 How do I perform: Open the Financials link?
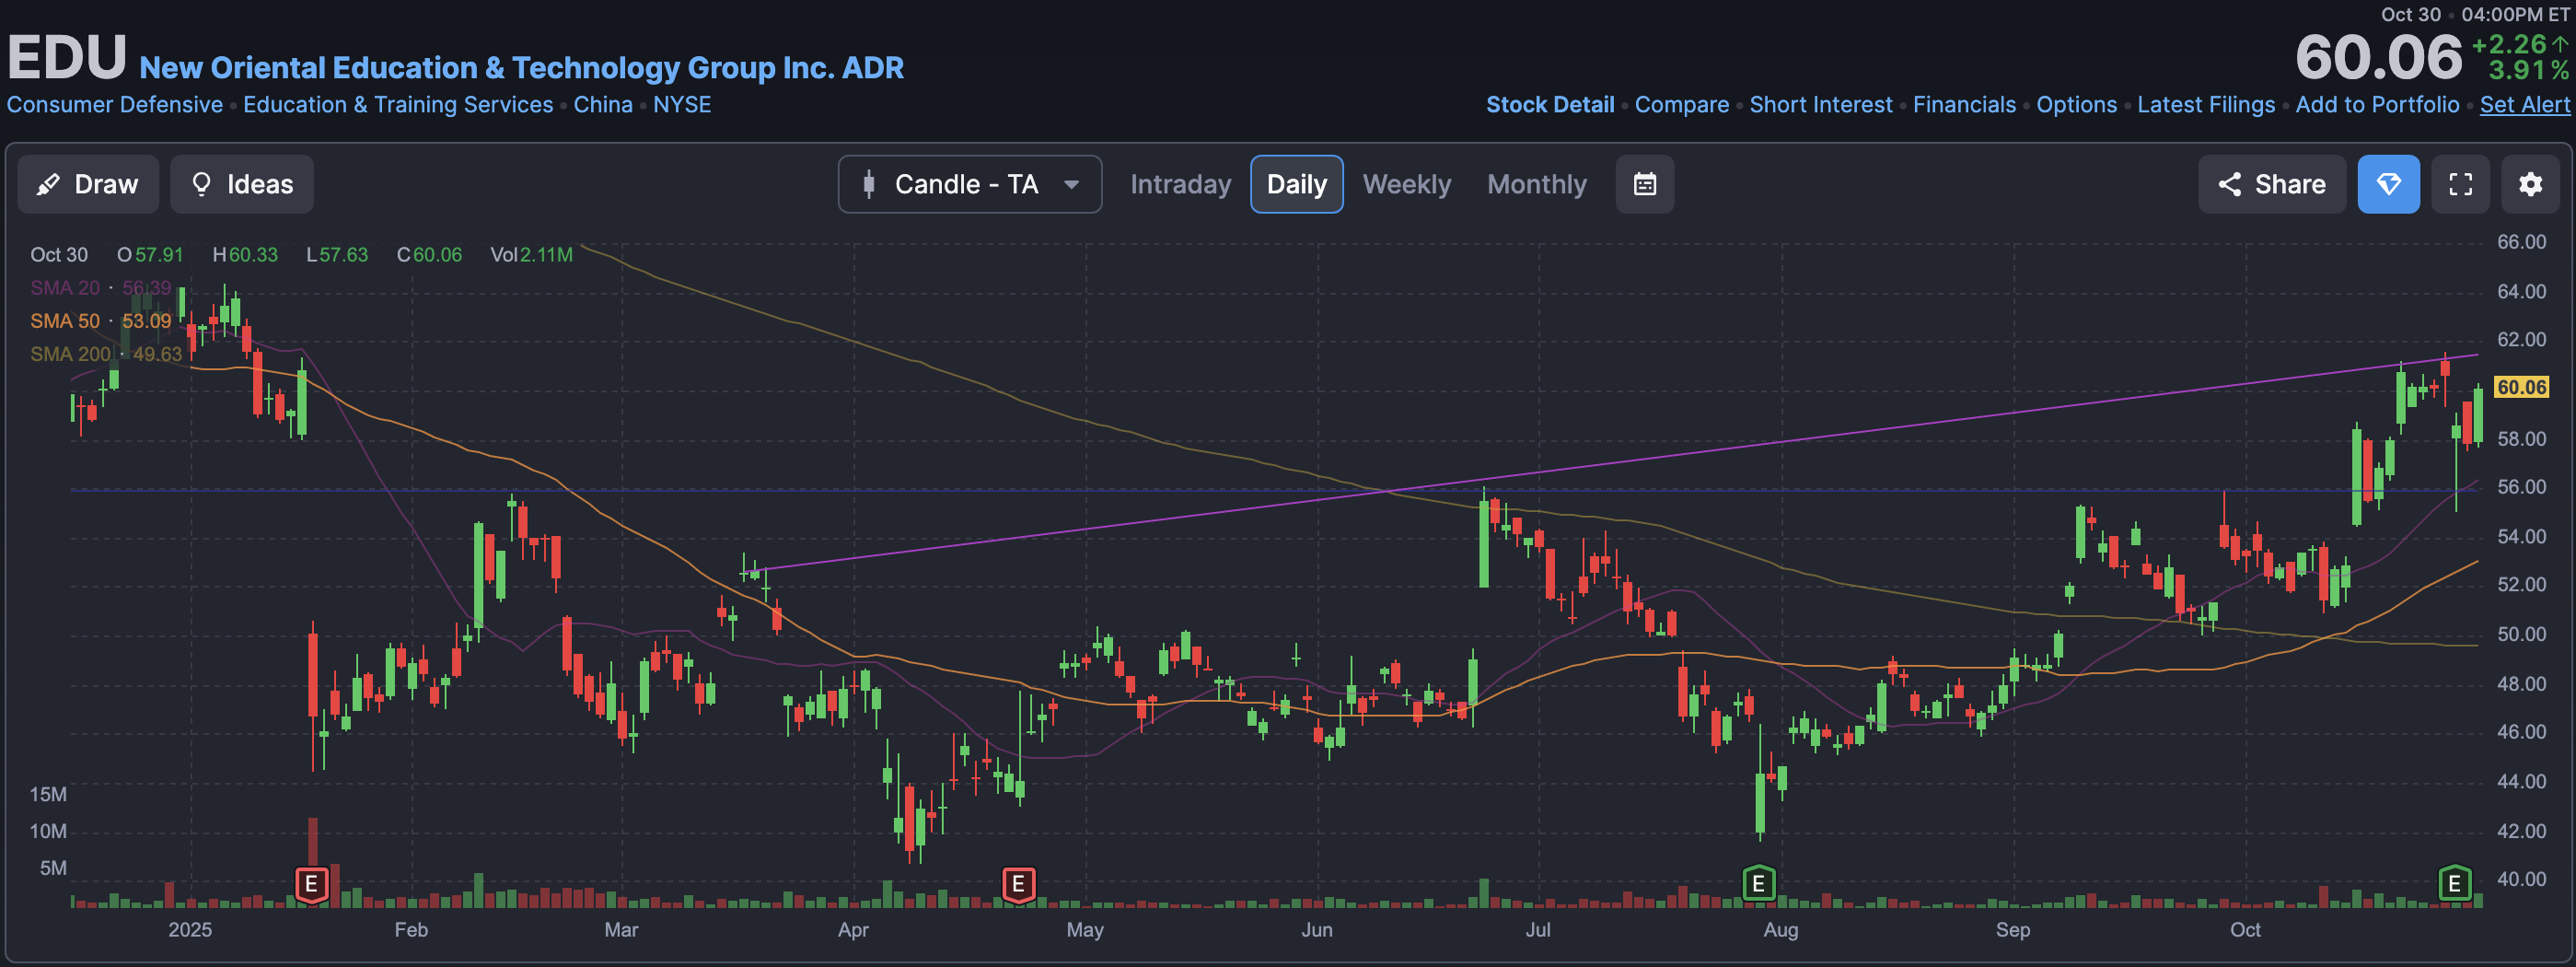pyautogui.click(x=1964, y=104)
